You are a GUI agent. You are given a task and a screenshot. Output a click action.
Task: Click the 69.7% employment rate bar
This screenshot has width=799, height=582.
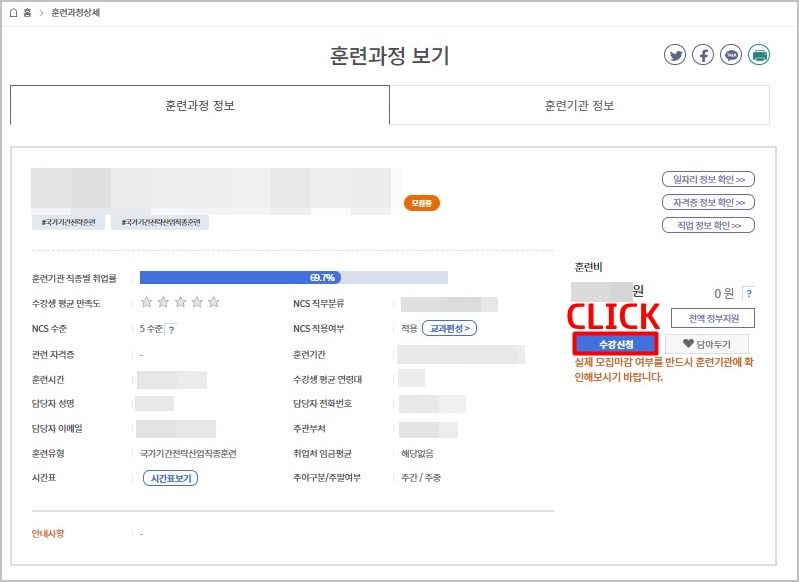[294, 277]
